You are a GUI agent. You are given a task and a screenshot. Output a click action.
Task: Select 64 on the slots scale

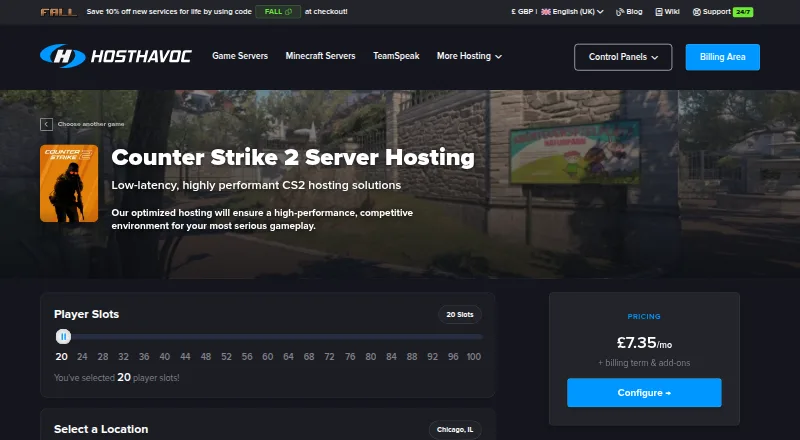288,357
